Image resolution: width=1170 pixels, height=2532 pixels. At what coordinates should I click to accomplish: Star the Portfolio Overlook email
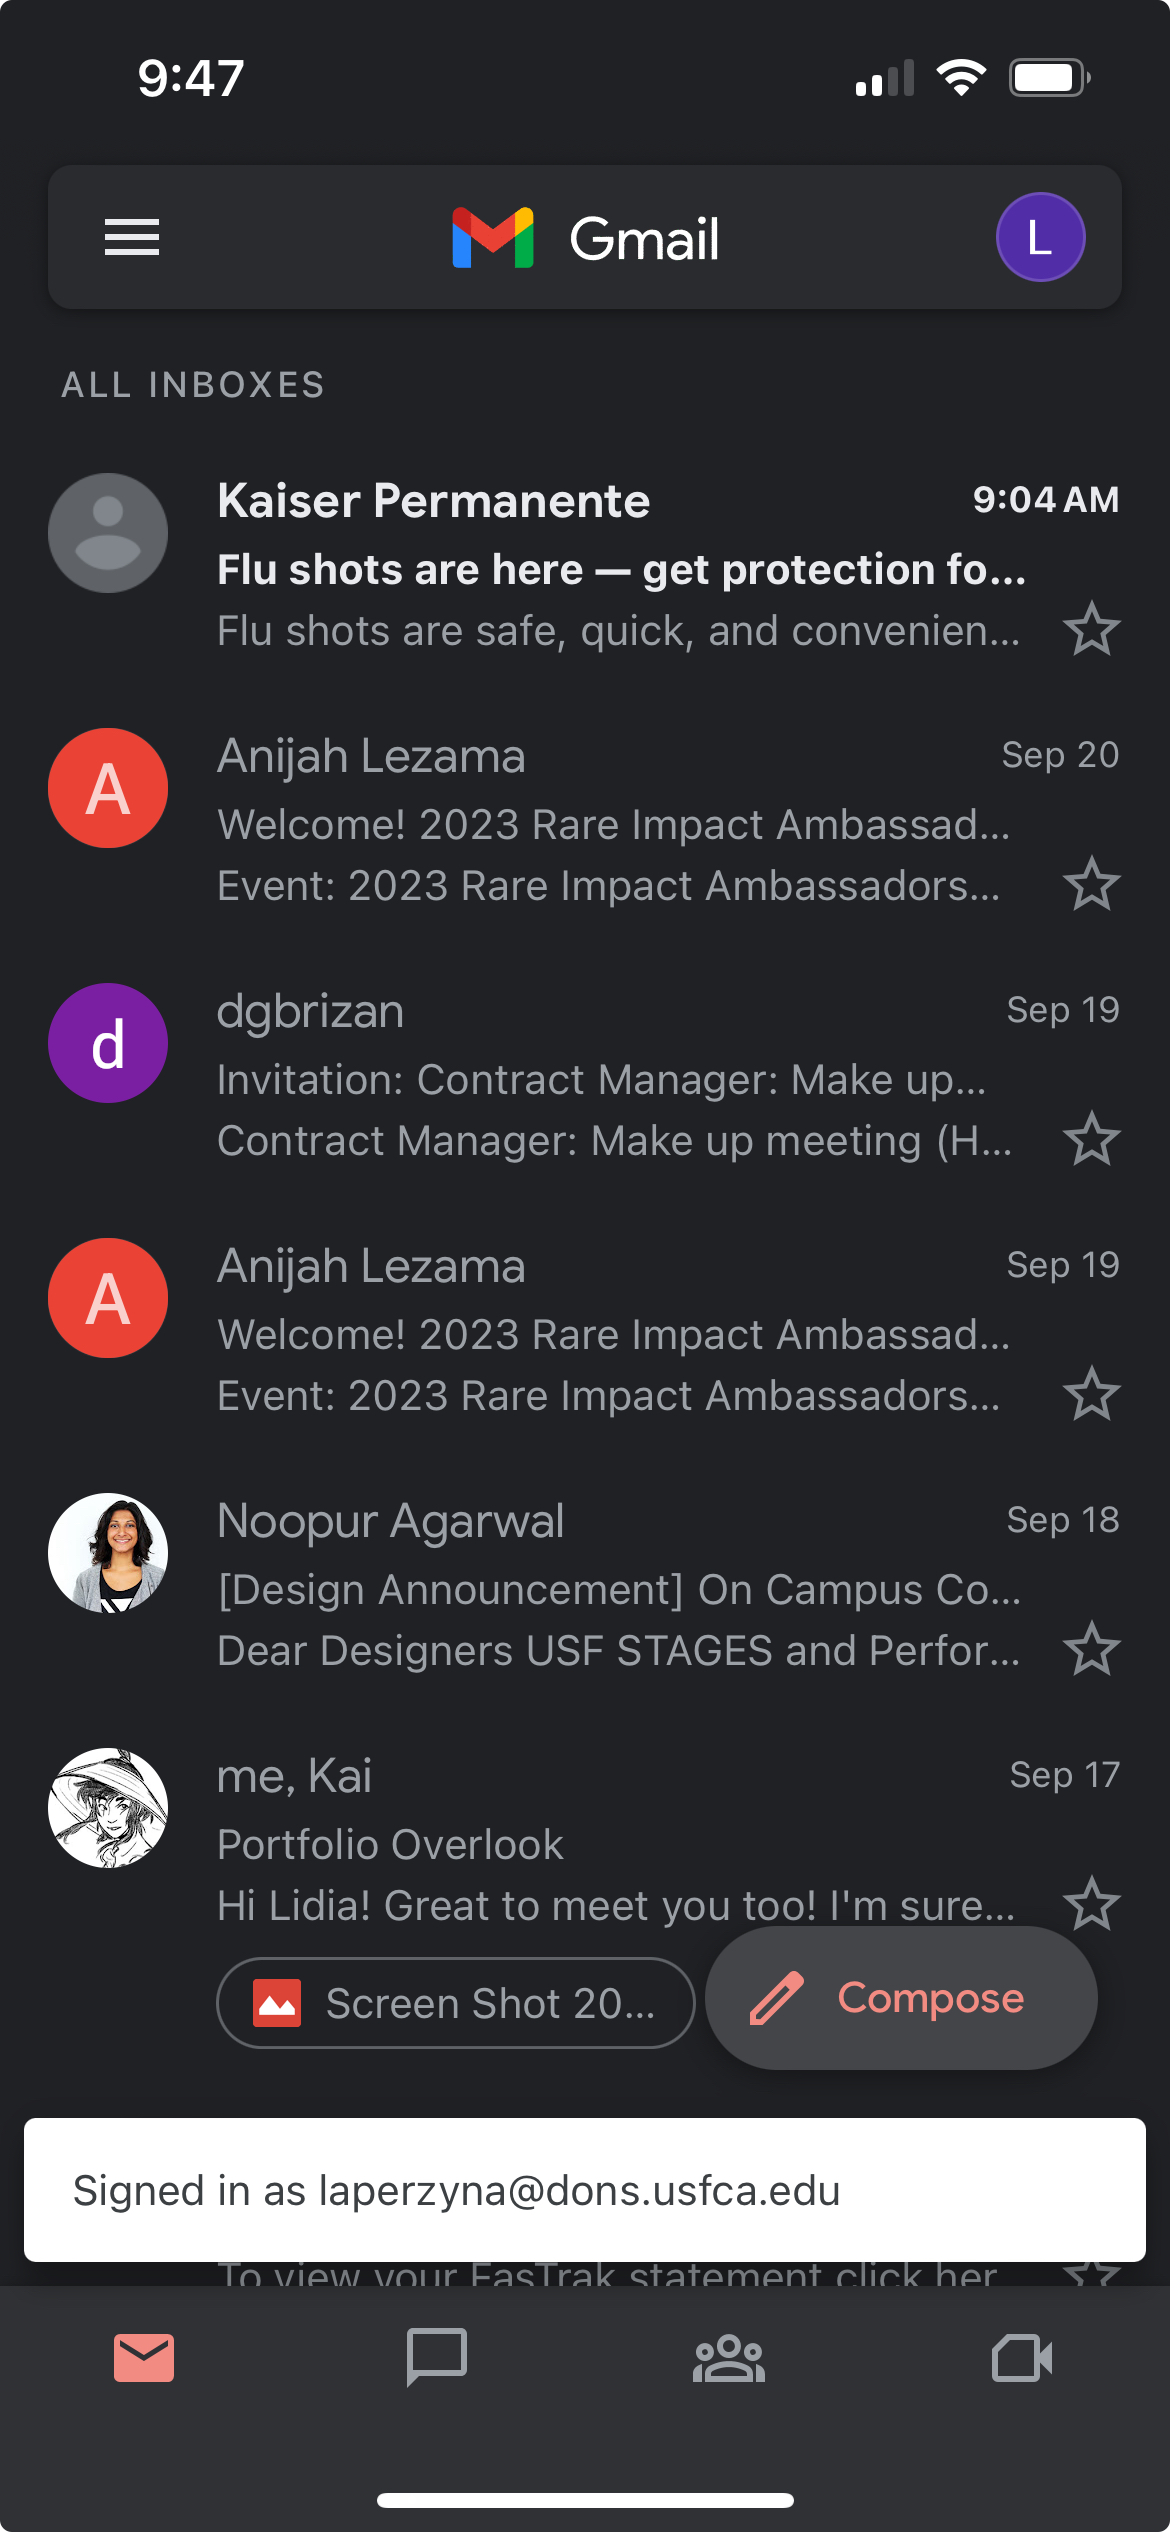pos(1091,1904)
